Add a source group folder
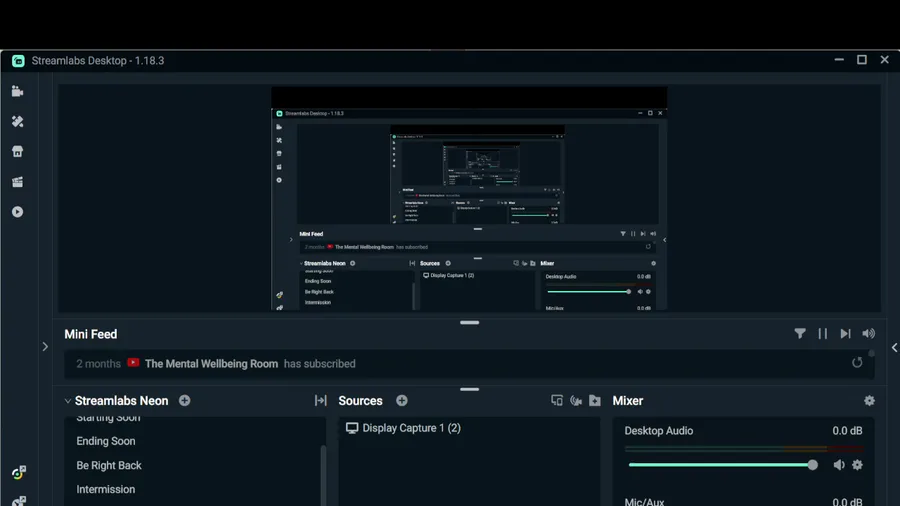 [x=595, y=400]
